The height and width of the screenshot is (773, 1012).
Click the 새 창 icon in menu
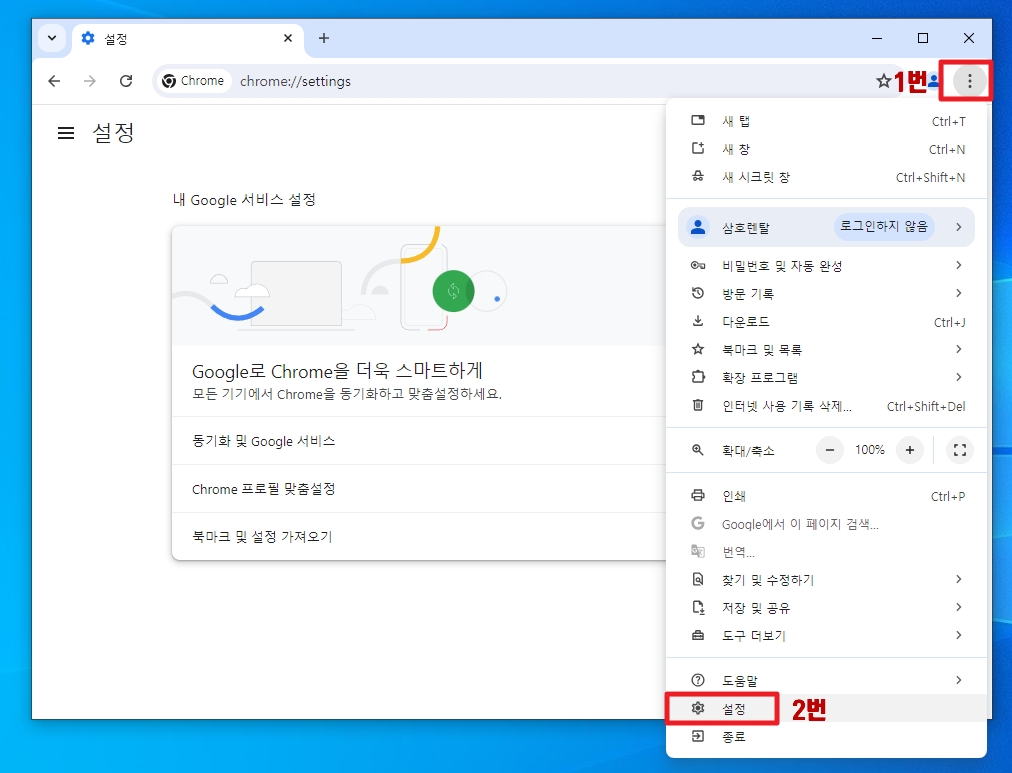[x=698, y=148]
